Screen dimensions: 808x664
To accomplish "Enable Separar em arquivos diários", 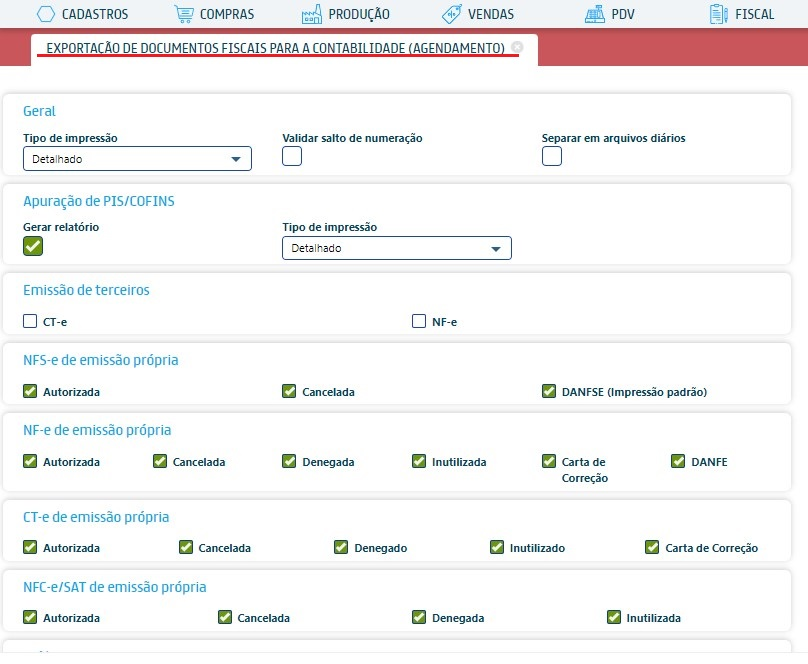I will (x=551, y=156).
